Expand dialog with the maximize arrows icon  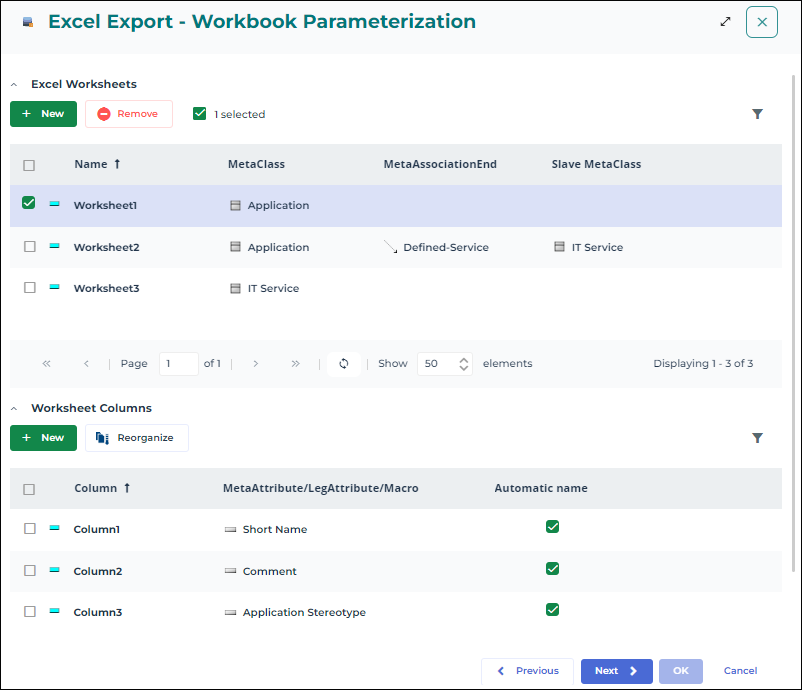click(x=725, y=21)
